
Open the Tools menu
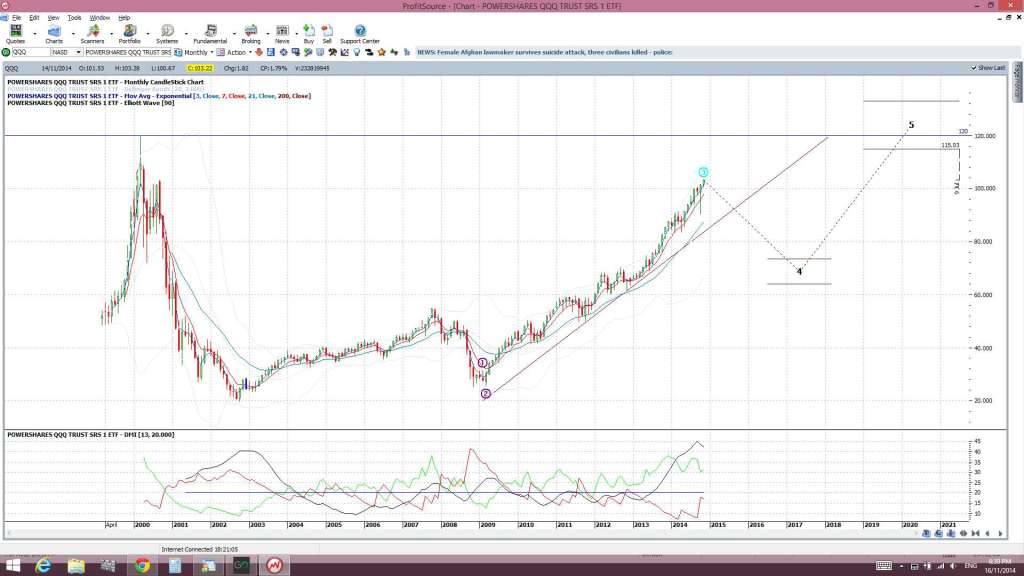(x=74, y=18)
